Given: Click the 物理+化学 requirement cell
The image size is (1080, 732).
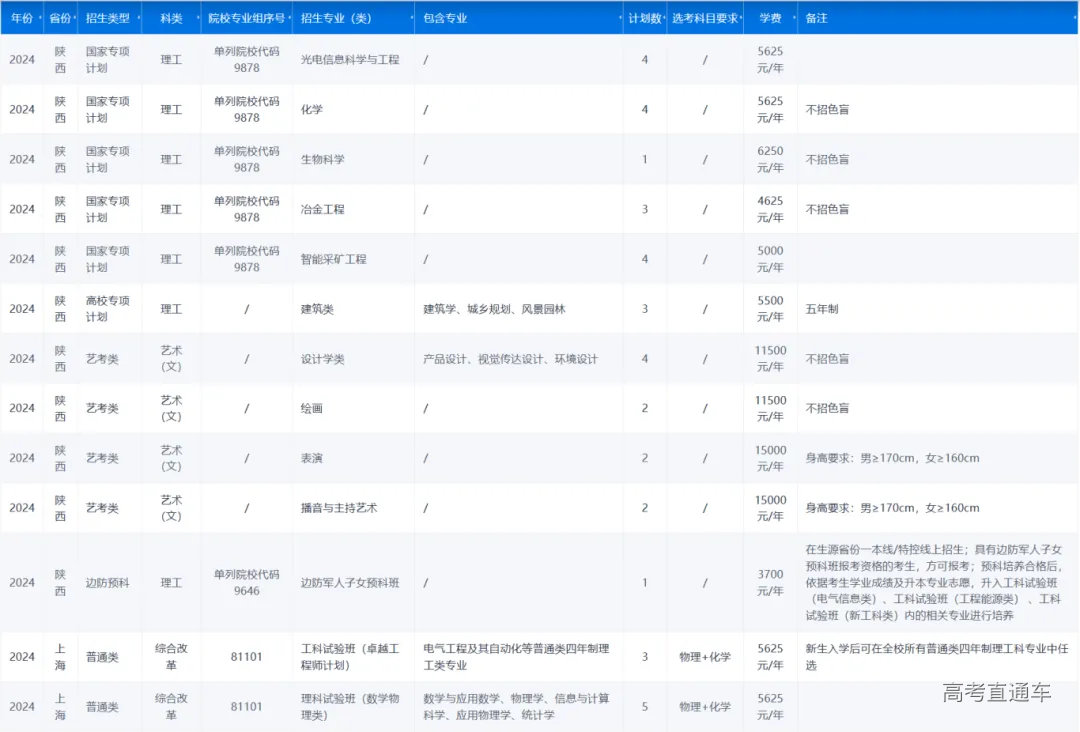Looking at the screenshot, I should click(705, 657).
